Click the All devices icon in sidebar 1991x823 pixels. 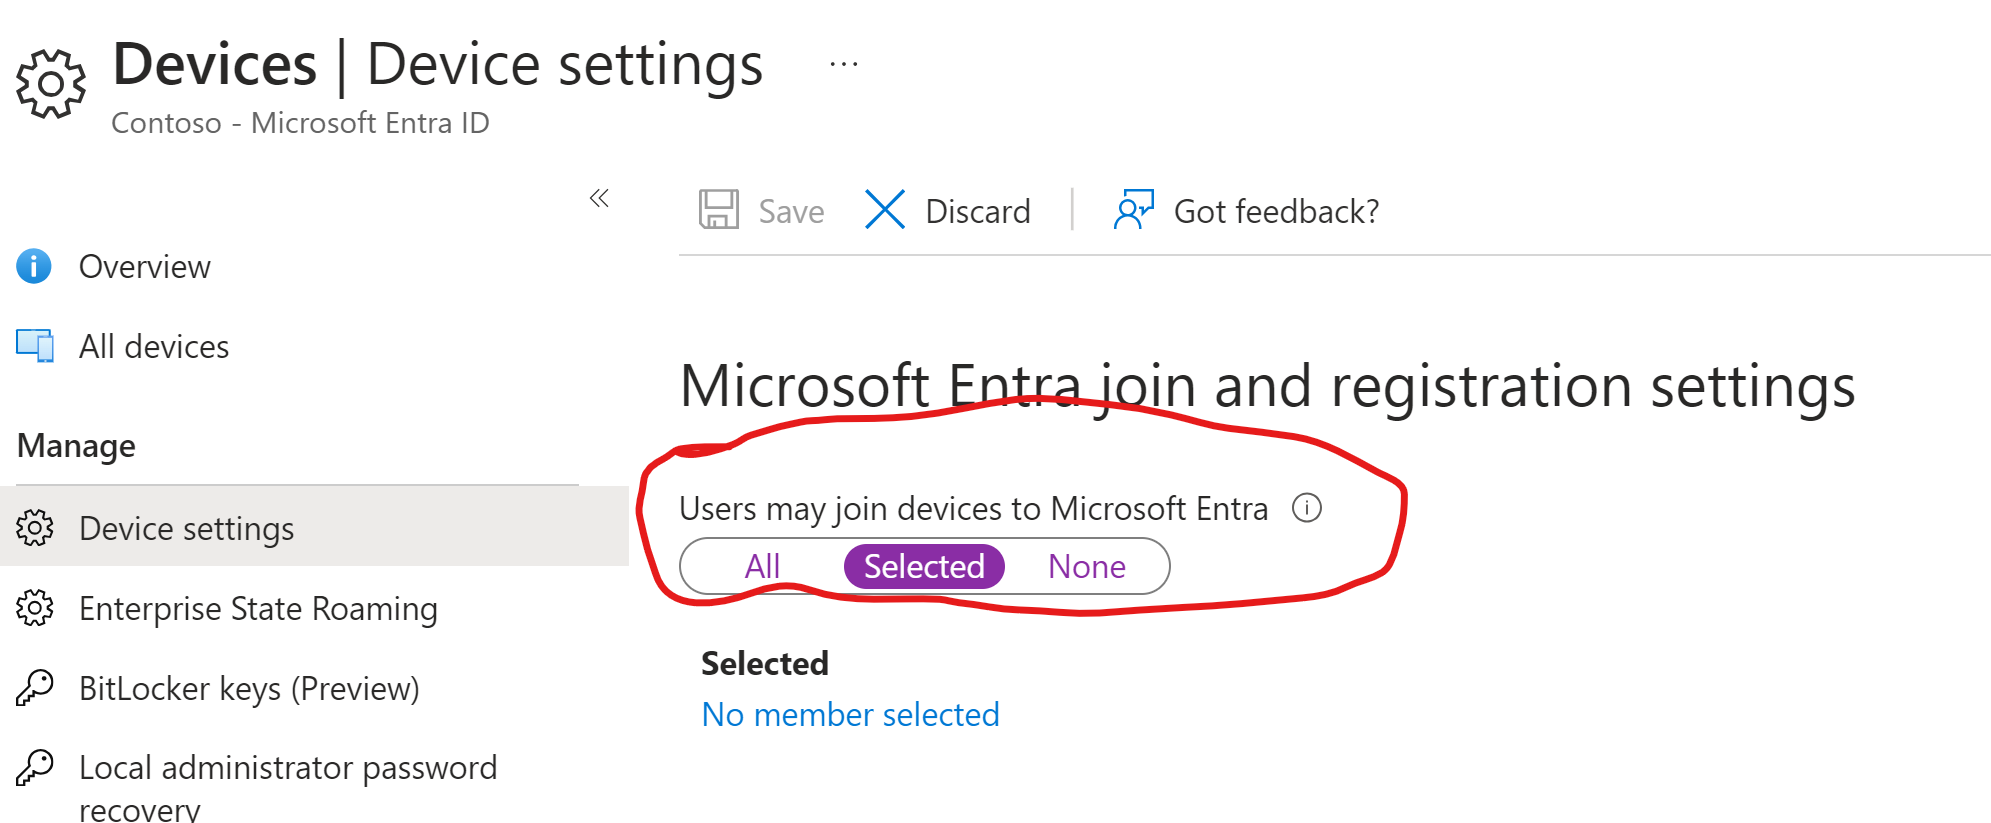click(x=33, y=345)
